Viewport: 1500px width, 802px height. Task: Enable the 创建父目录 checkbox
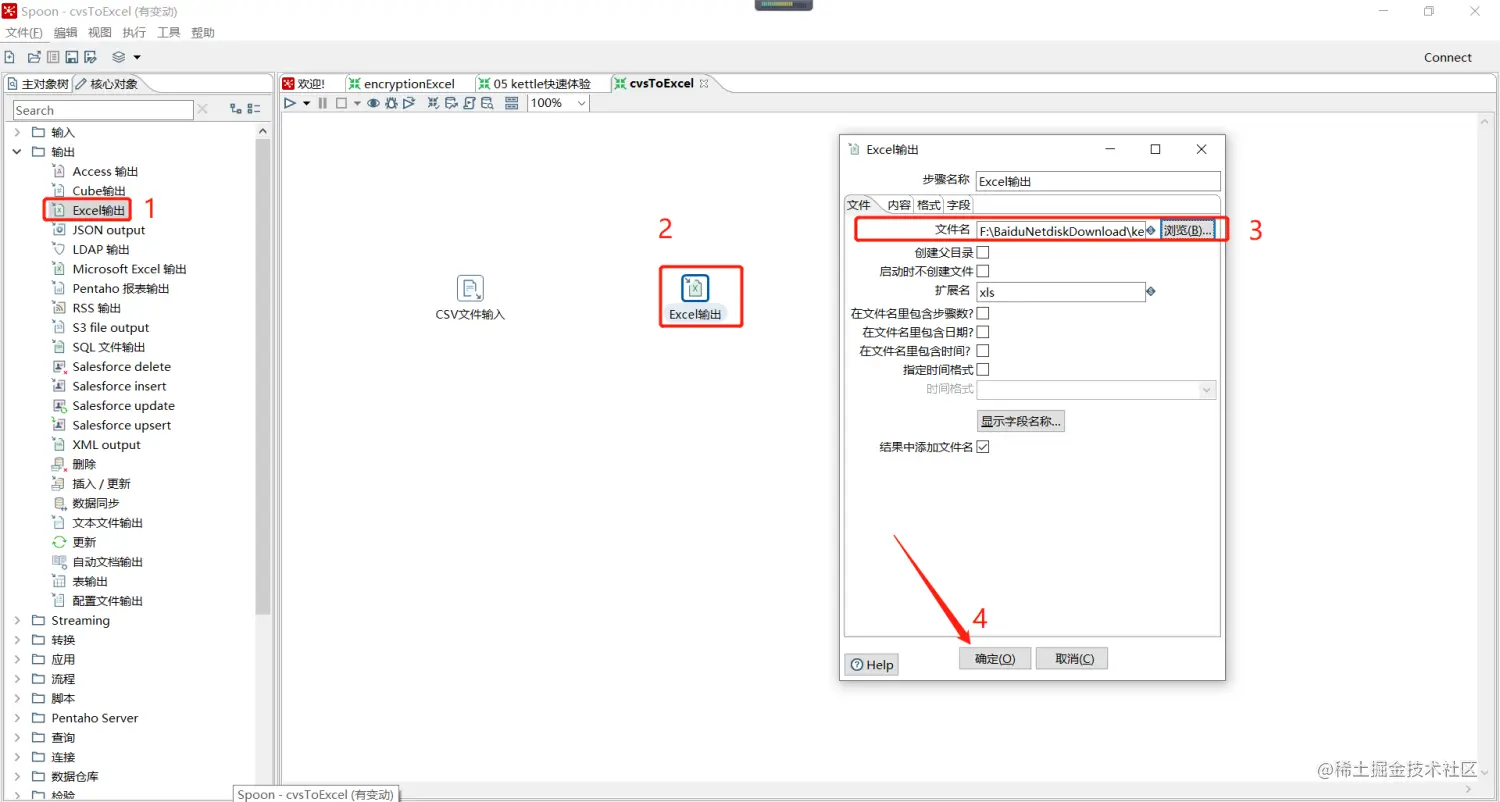pos(983,252)
